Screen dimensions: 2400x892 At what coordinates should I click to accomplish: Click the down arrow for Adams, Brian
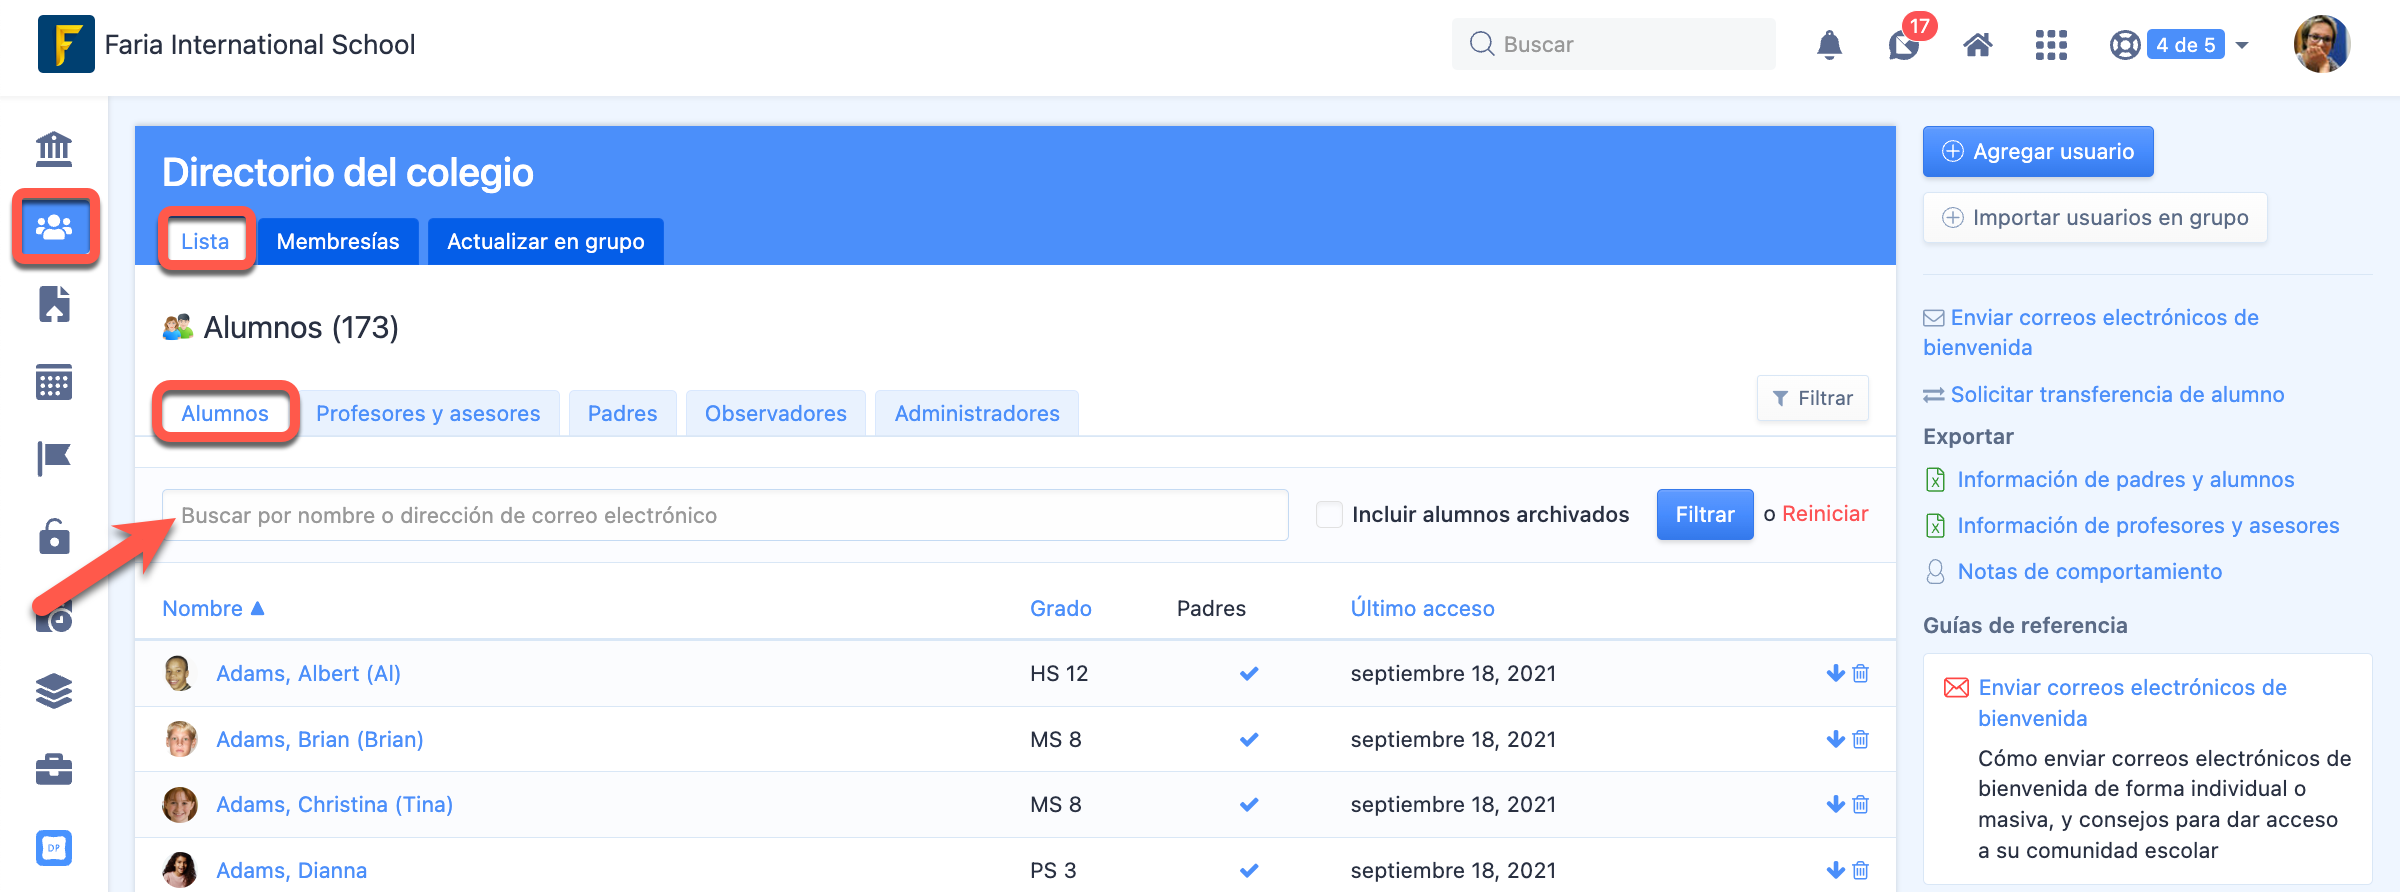point(1835,739)
